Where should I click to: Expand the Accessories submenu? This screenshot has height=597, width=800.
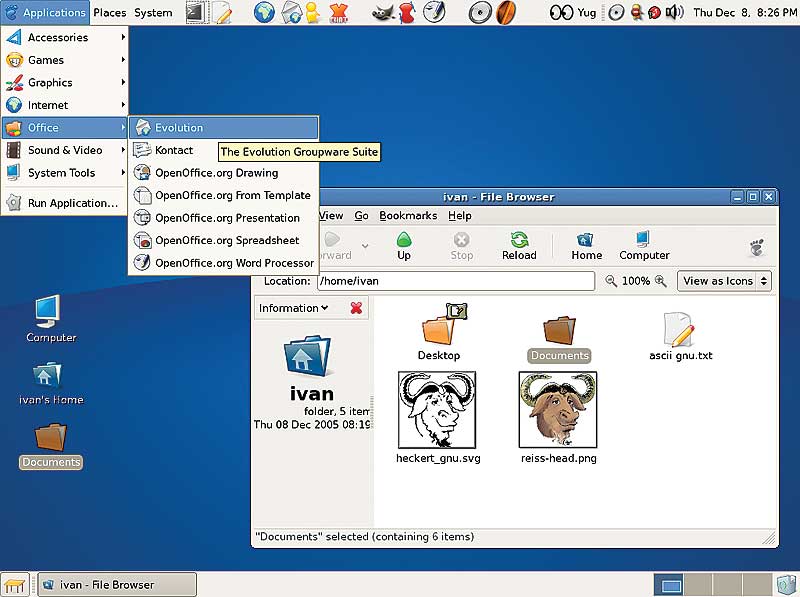point(65,37)
